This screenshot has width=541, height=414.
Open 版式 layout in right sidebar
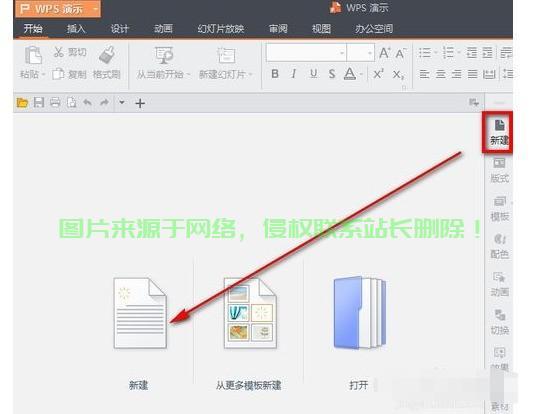(499, 170)
